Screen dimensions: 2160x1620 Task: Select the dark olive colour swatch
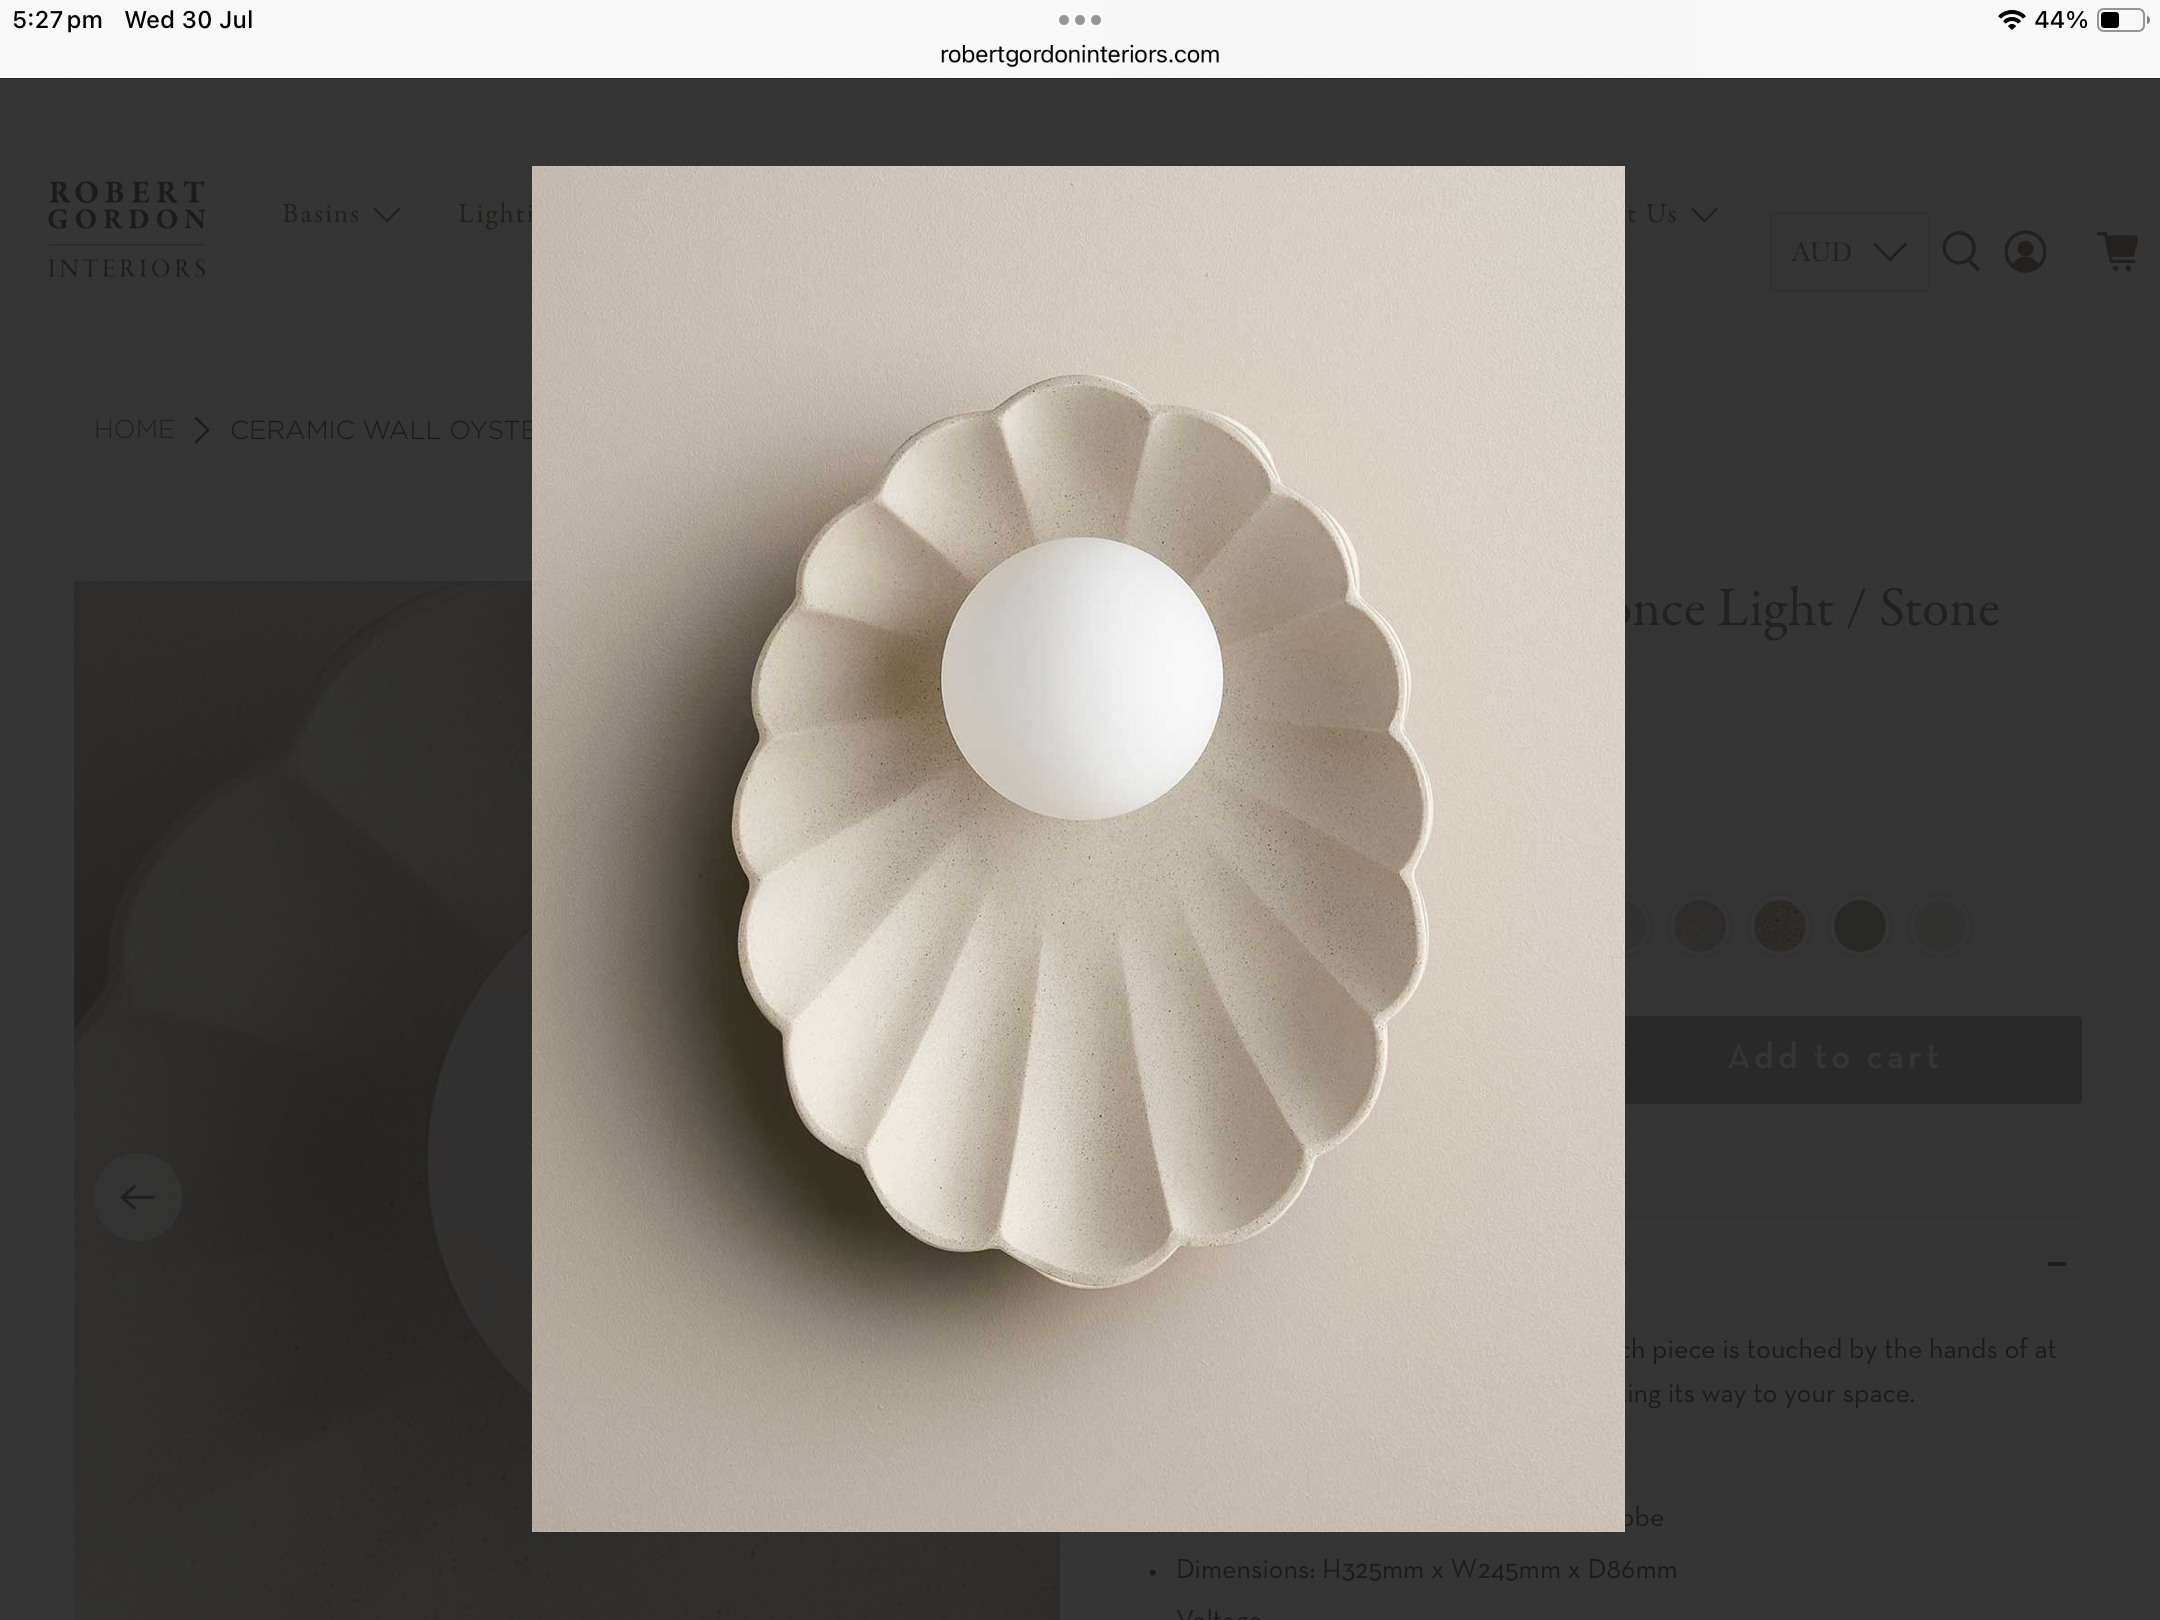tap(1860, 926)
